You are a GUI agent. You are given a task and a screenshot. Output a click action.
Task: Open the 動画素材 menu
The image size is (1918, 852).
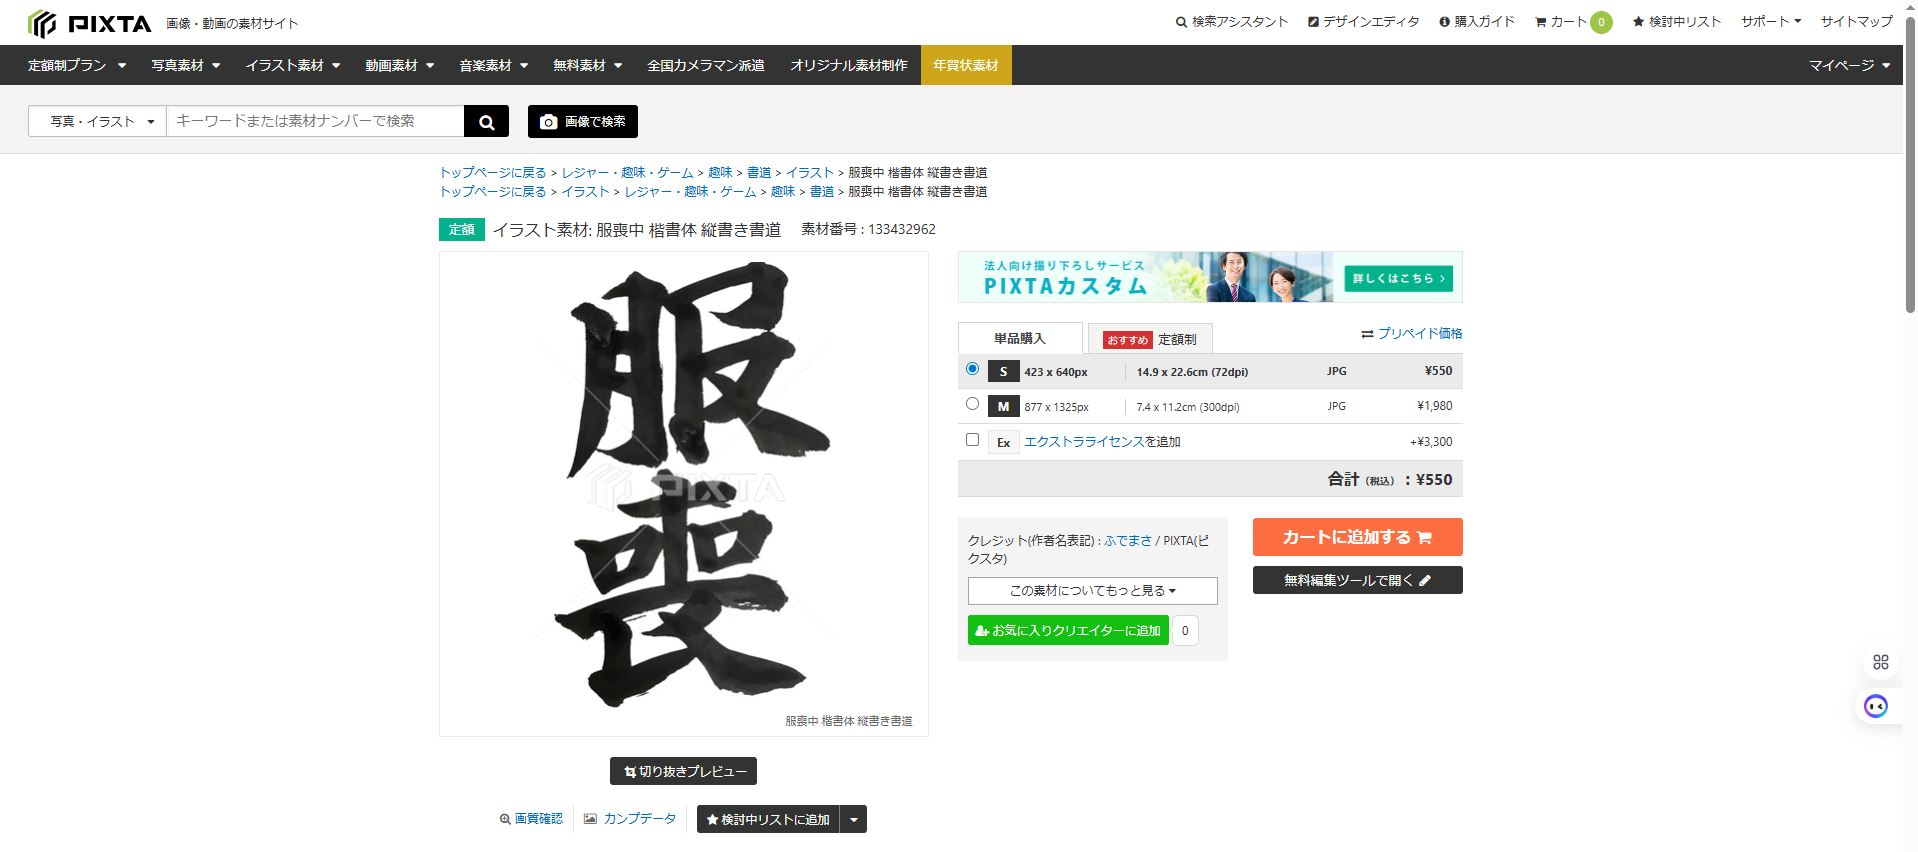(x=400, y=65)
